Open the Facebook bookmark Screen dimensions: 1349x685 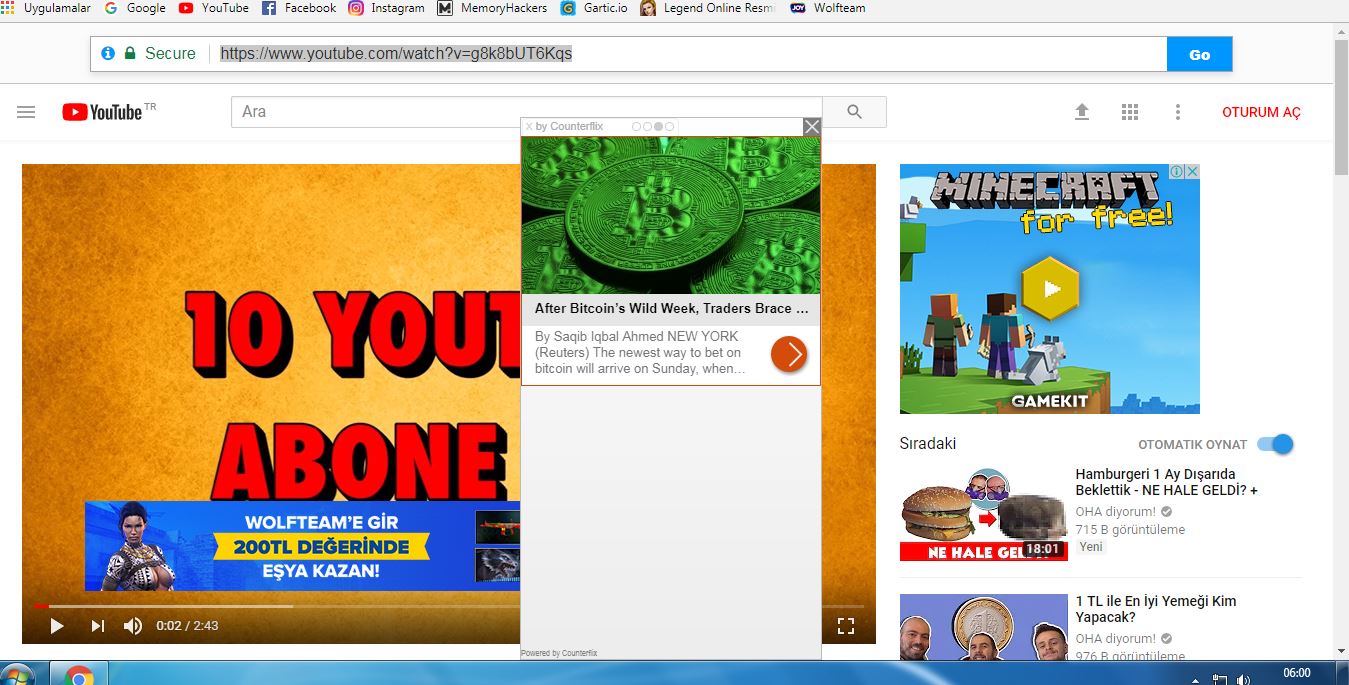tap(299, 8)
